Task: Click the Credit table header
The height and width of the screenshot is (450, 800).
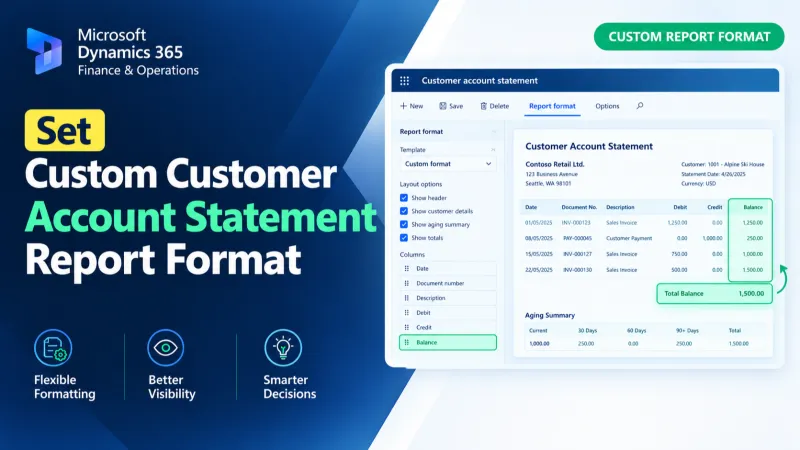Action: click(714, 207)
